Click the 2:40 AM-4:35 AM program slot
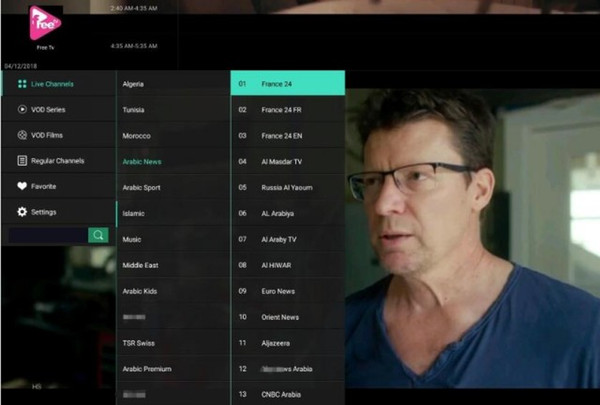This screenshot has height=405, width=600. pos(134,8)
